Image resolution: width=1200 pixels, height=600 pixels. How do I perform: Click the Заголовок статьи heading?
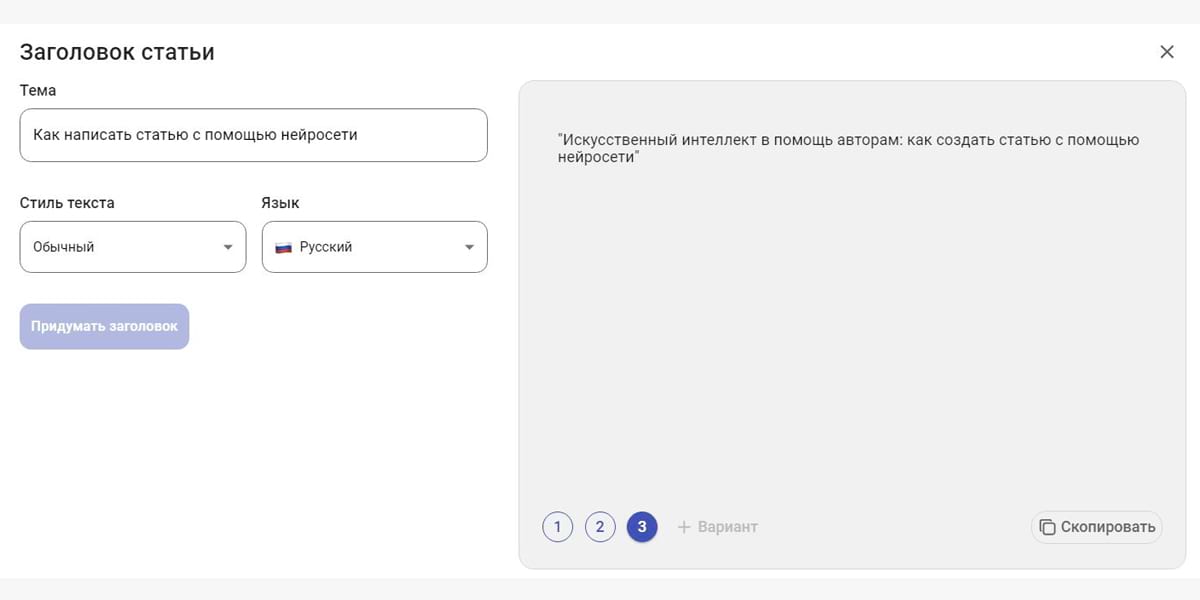click(x=117, y=52)
